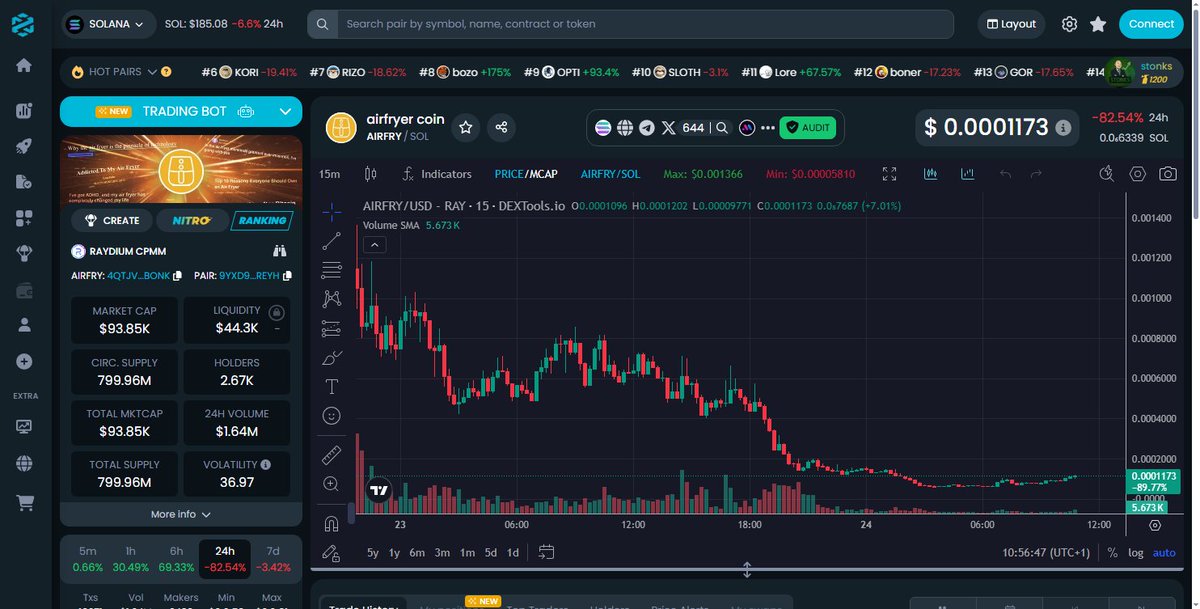Click the NITRO button

pyautogui.click(x=191, y=220)
